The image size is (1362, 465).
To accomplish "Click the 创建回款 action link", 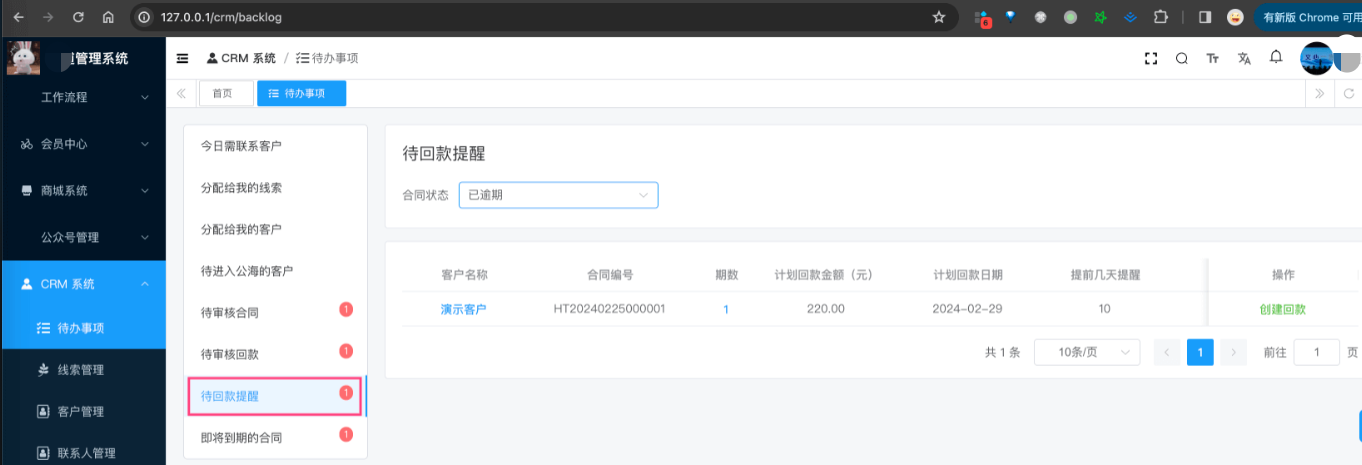I will (1282, 309).
